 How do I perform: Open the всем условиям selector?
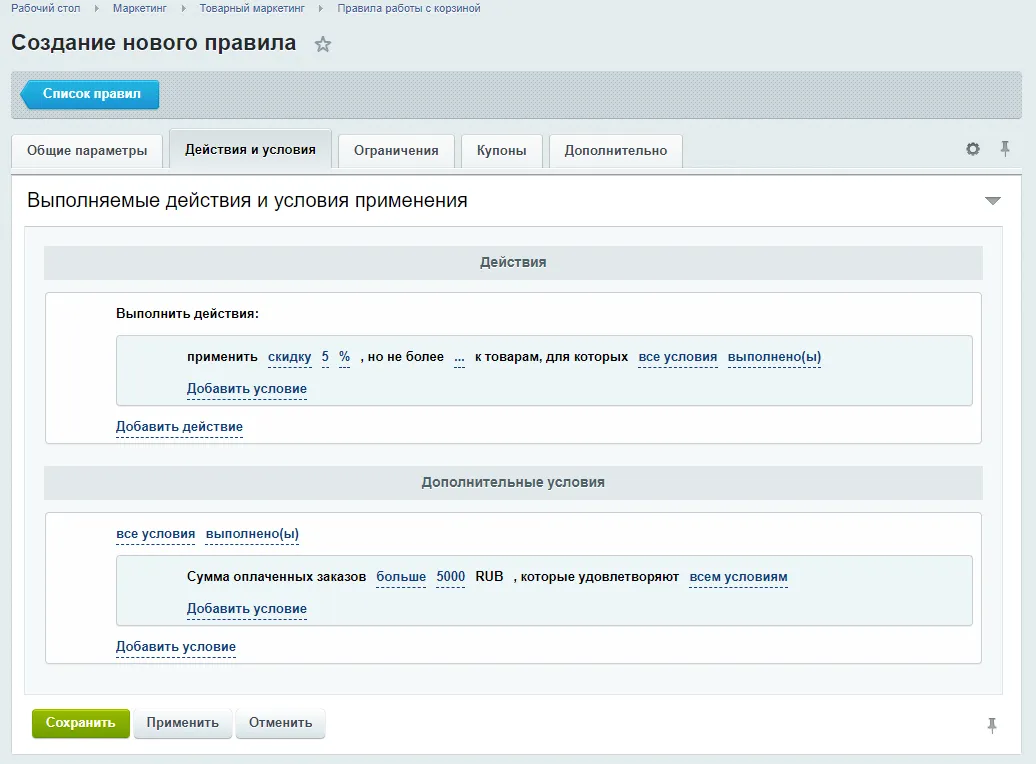(738, 577)
